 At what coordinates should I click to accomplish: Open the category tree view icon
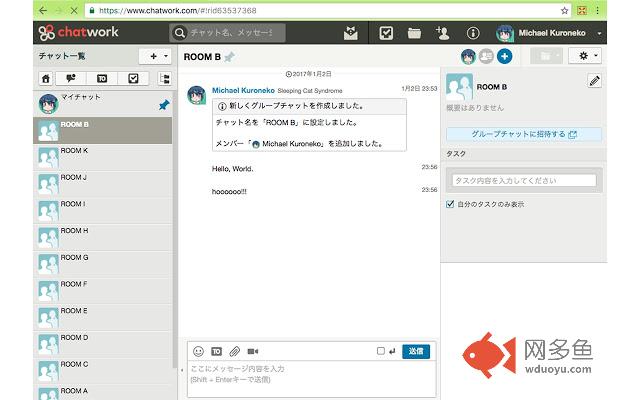point(165,78)
